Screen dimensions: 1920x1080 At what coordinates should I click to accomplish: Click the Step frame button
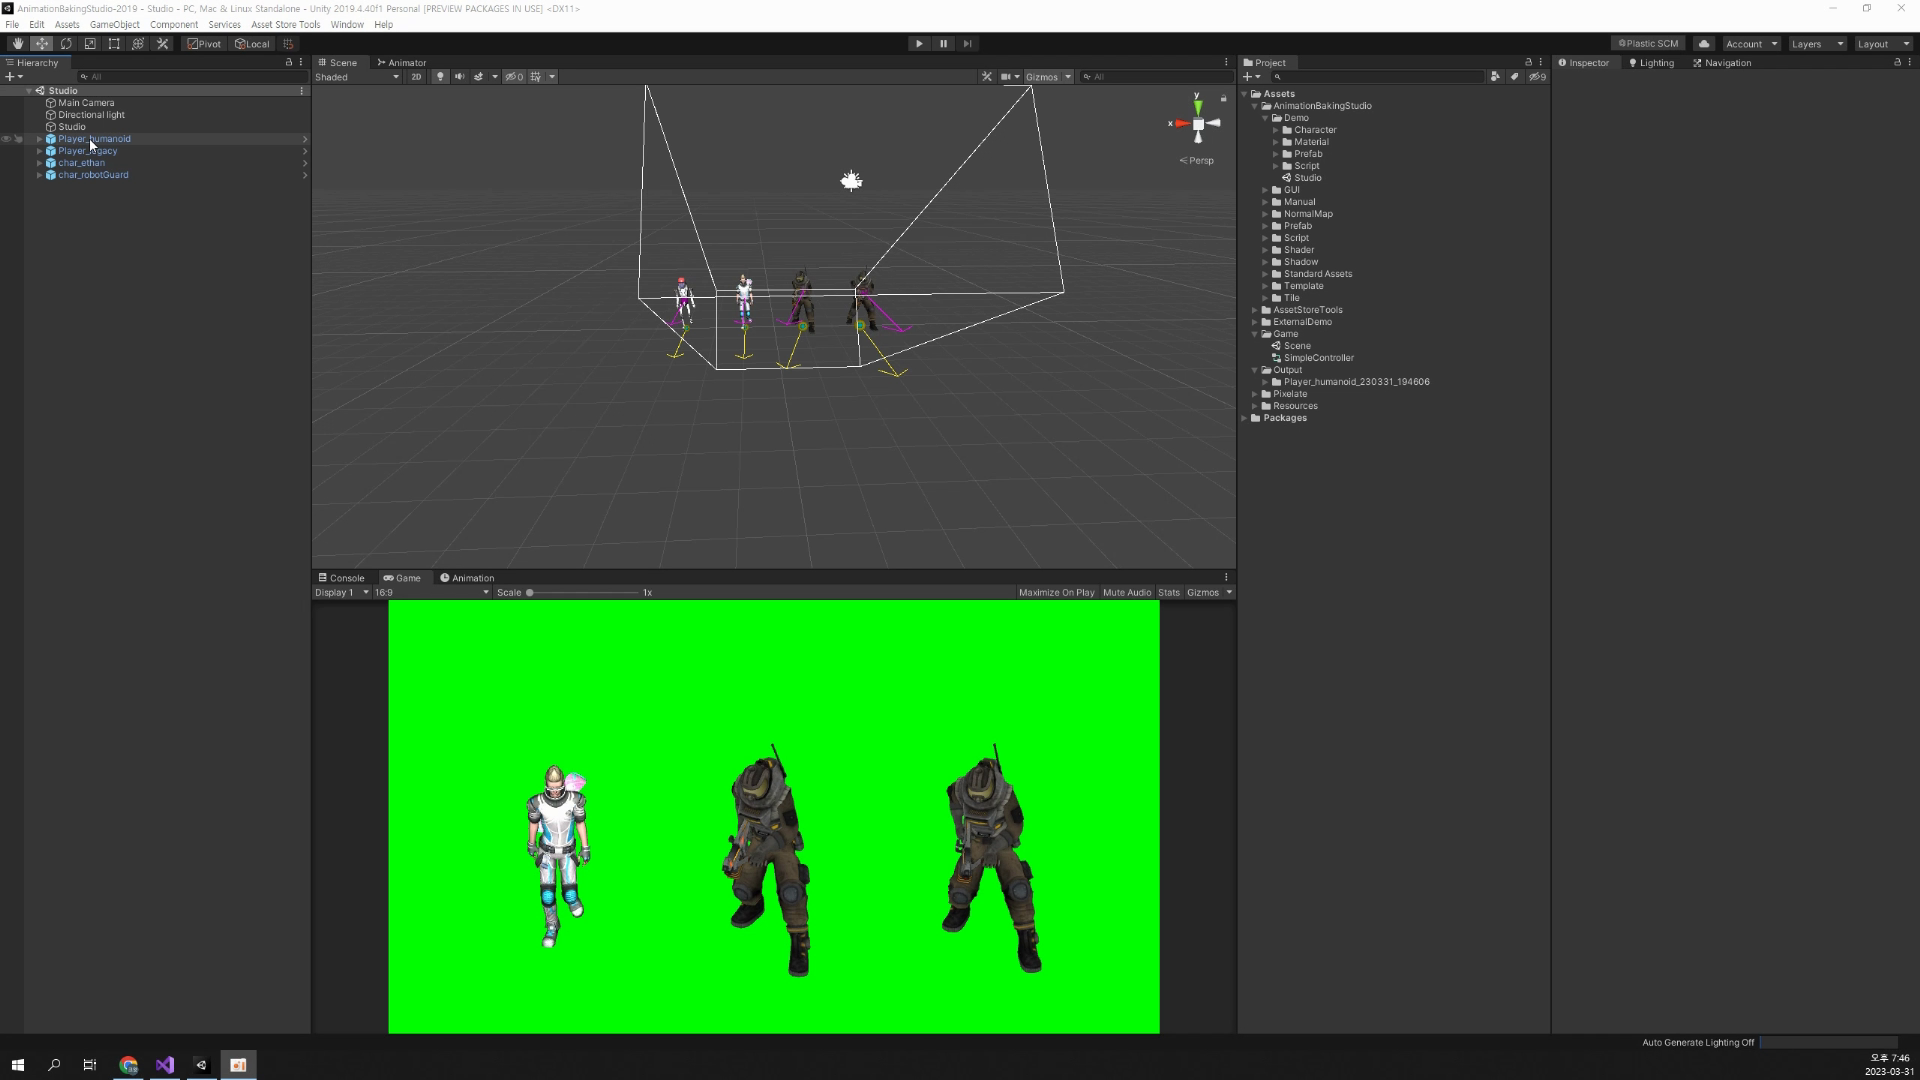967,44
